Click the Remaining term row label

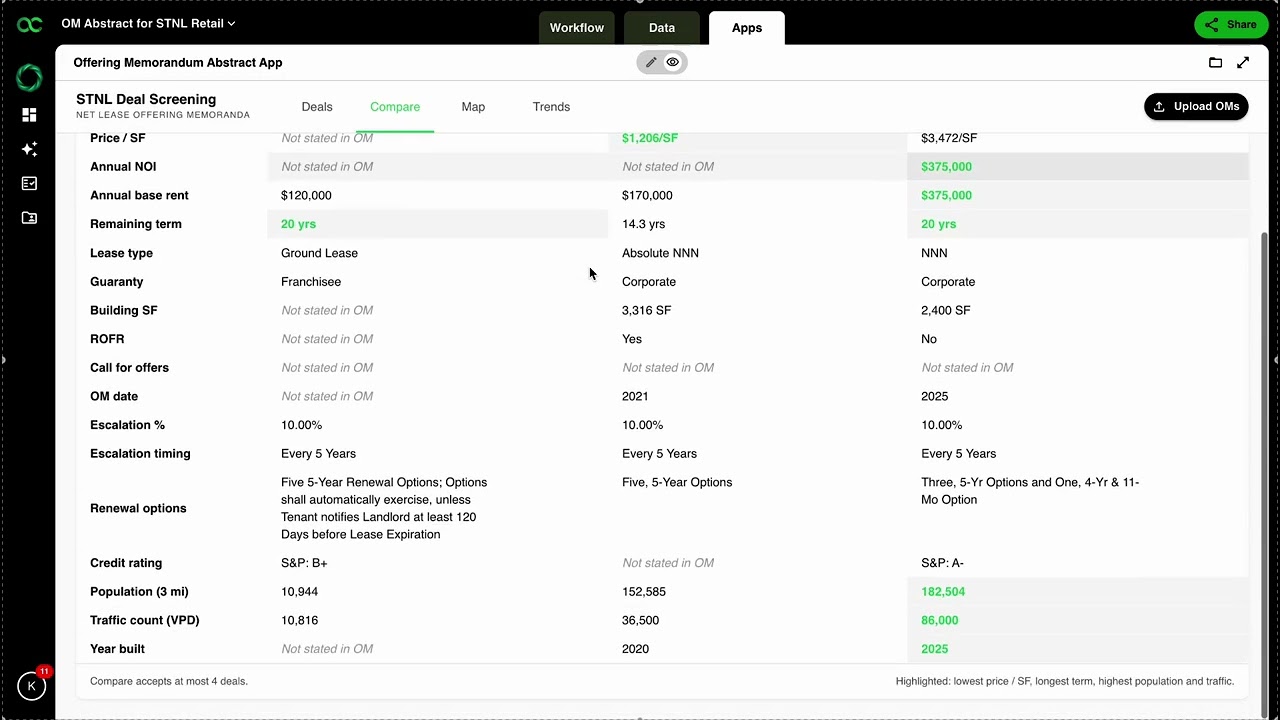135,224
